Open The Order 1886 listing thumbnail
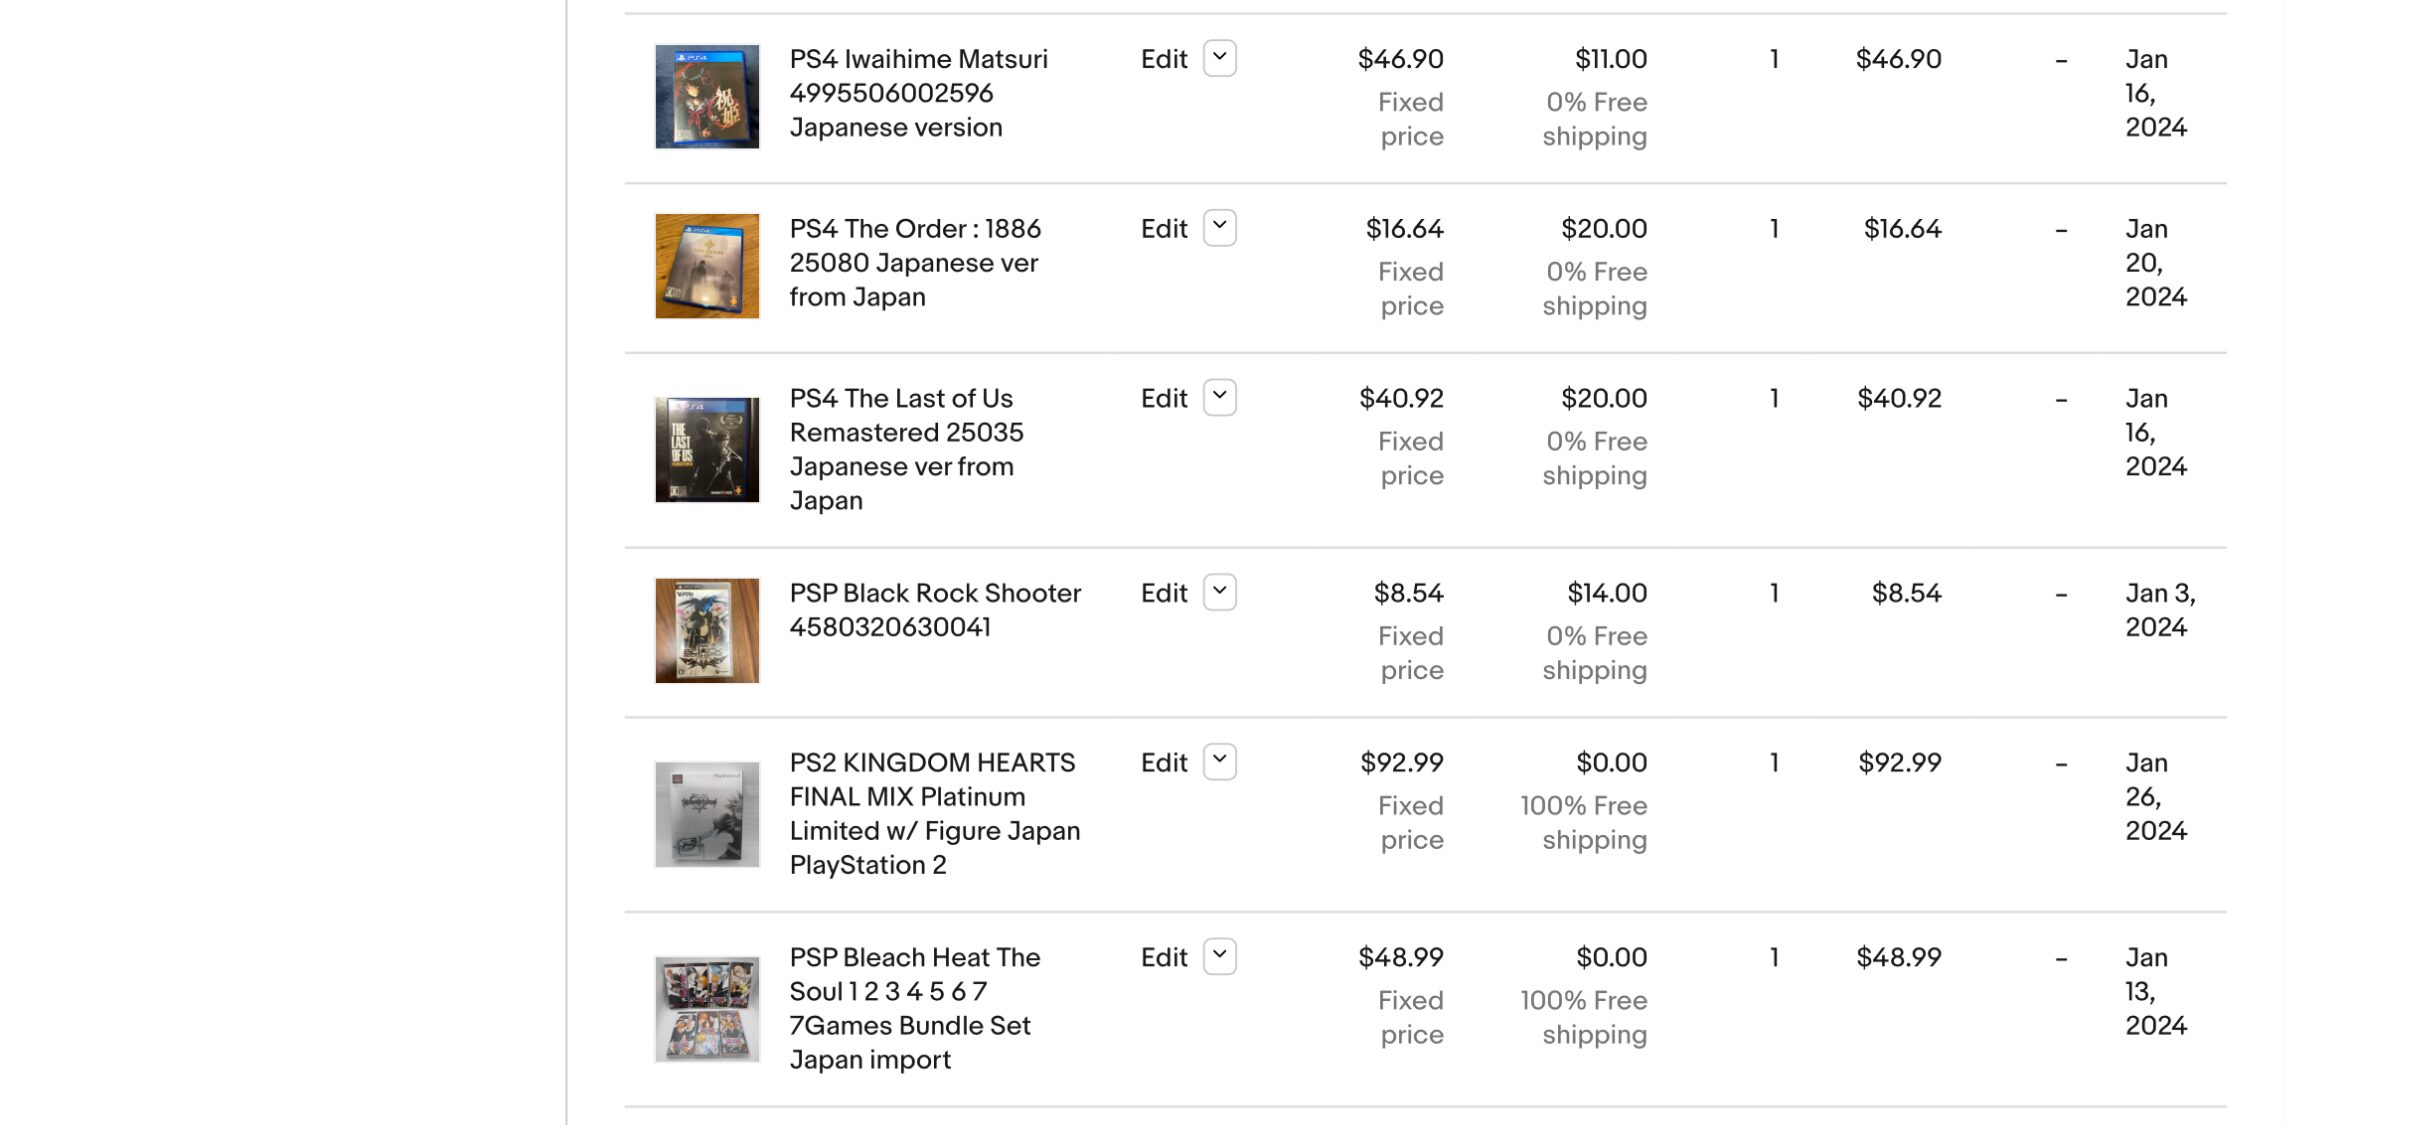 coord(707,266)
